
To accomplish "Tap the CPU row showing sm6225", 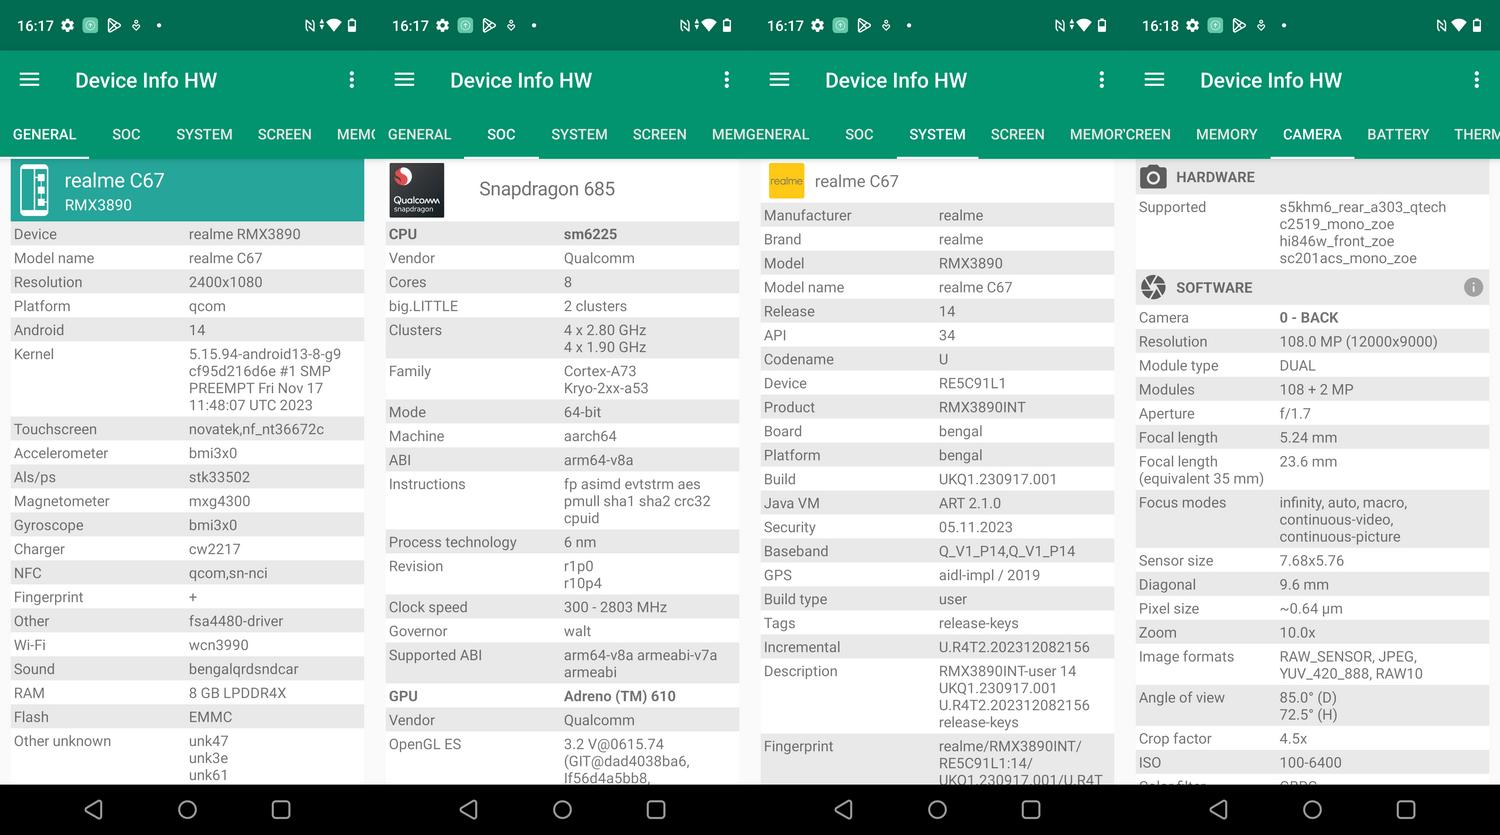I will point(562,234).
